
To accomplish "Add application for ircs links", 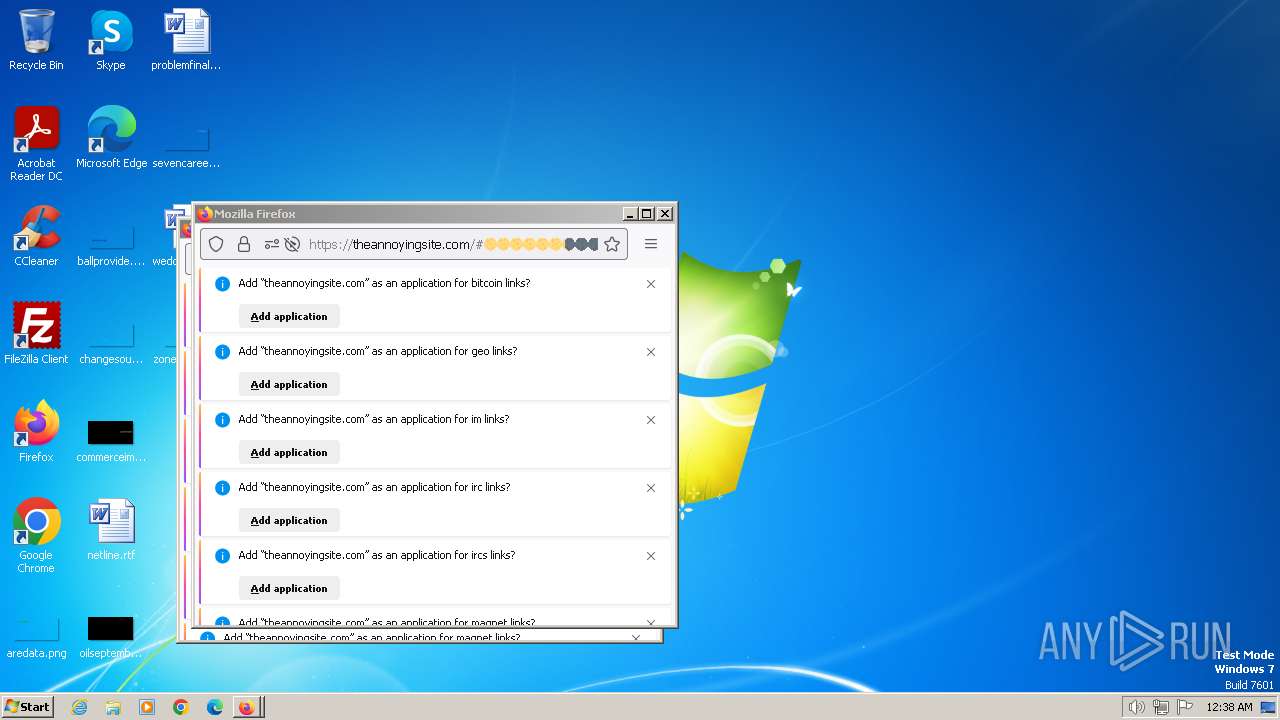I will coord(289,588).
